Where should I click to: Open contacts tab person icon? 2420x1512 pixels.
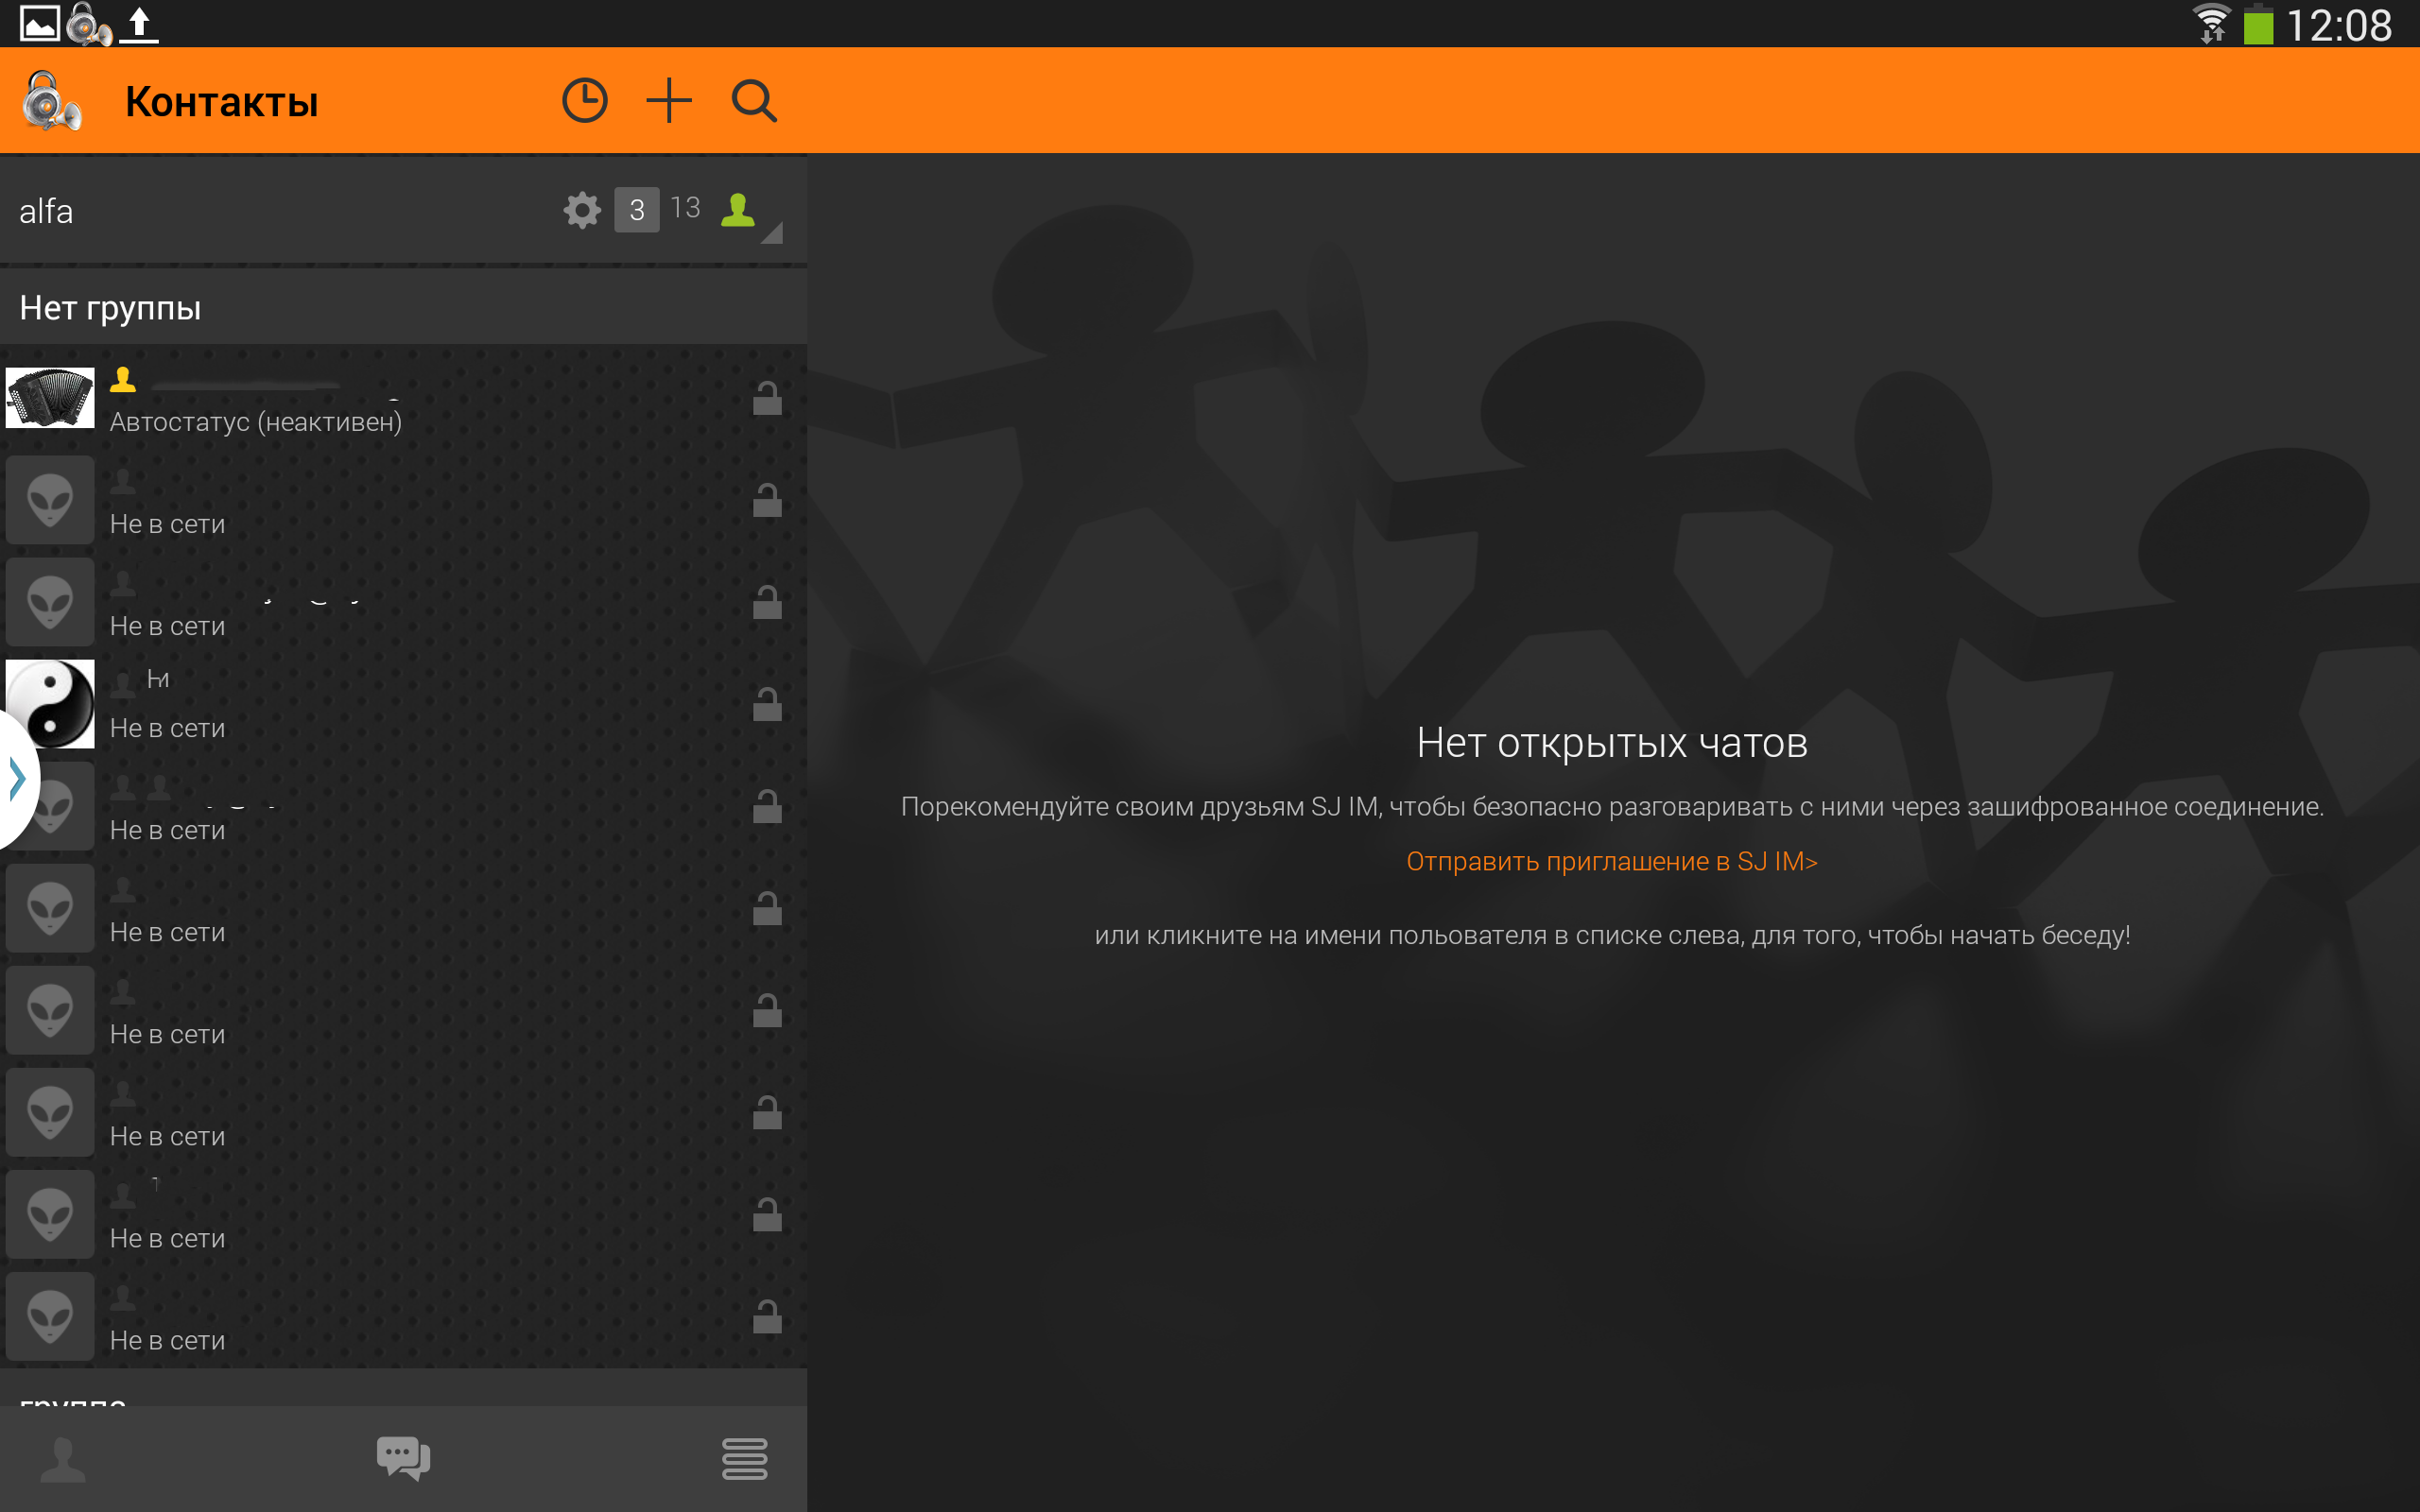click(63, 1458)
